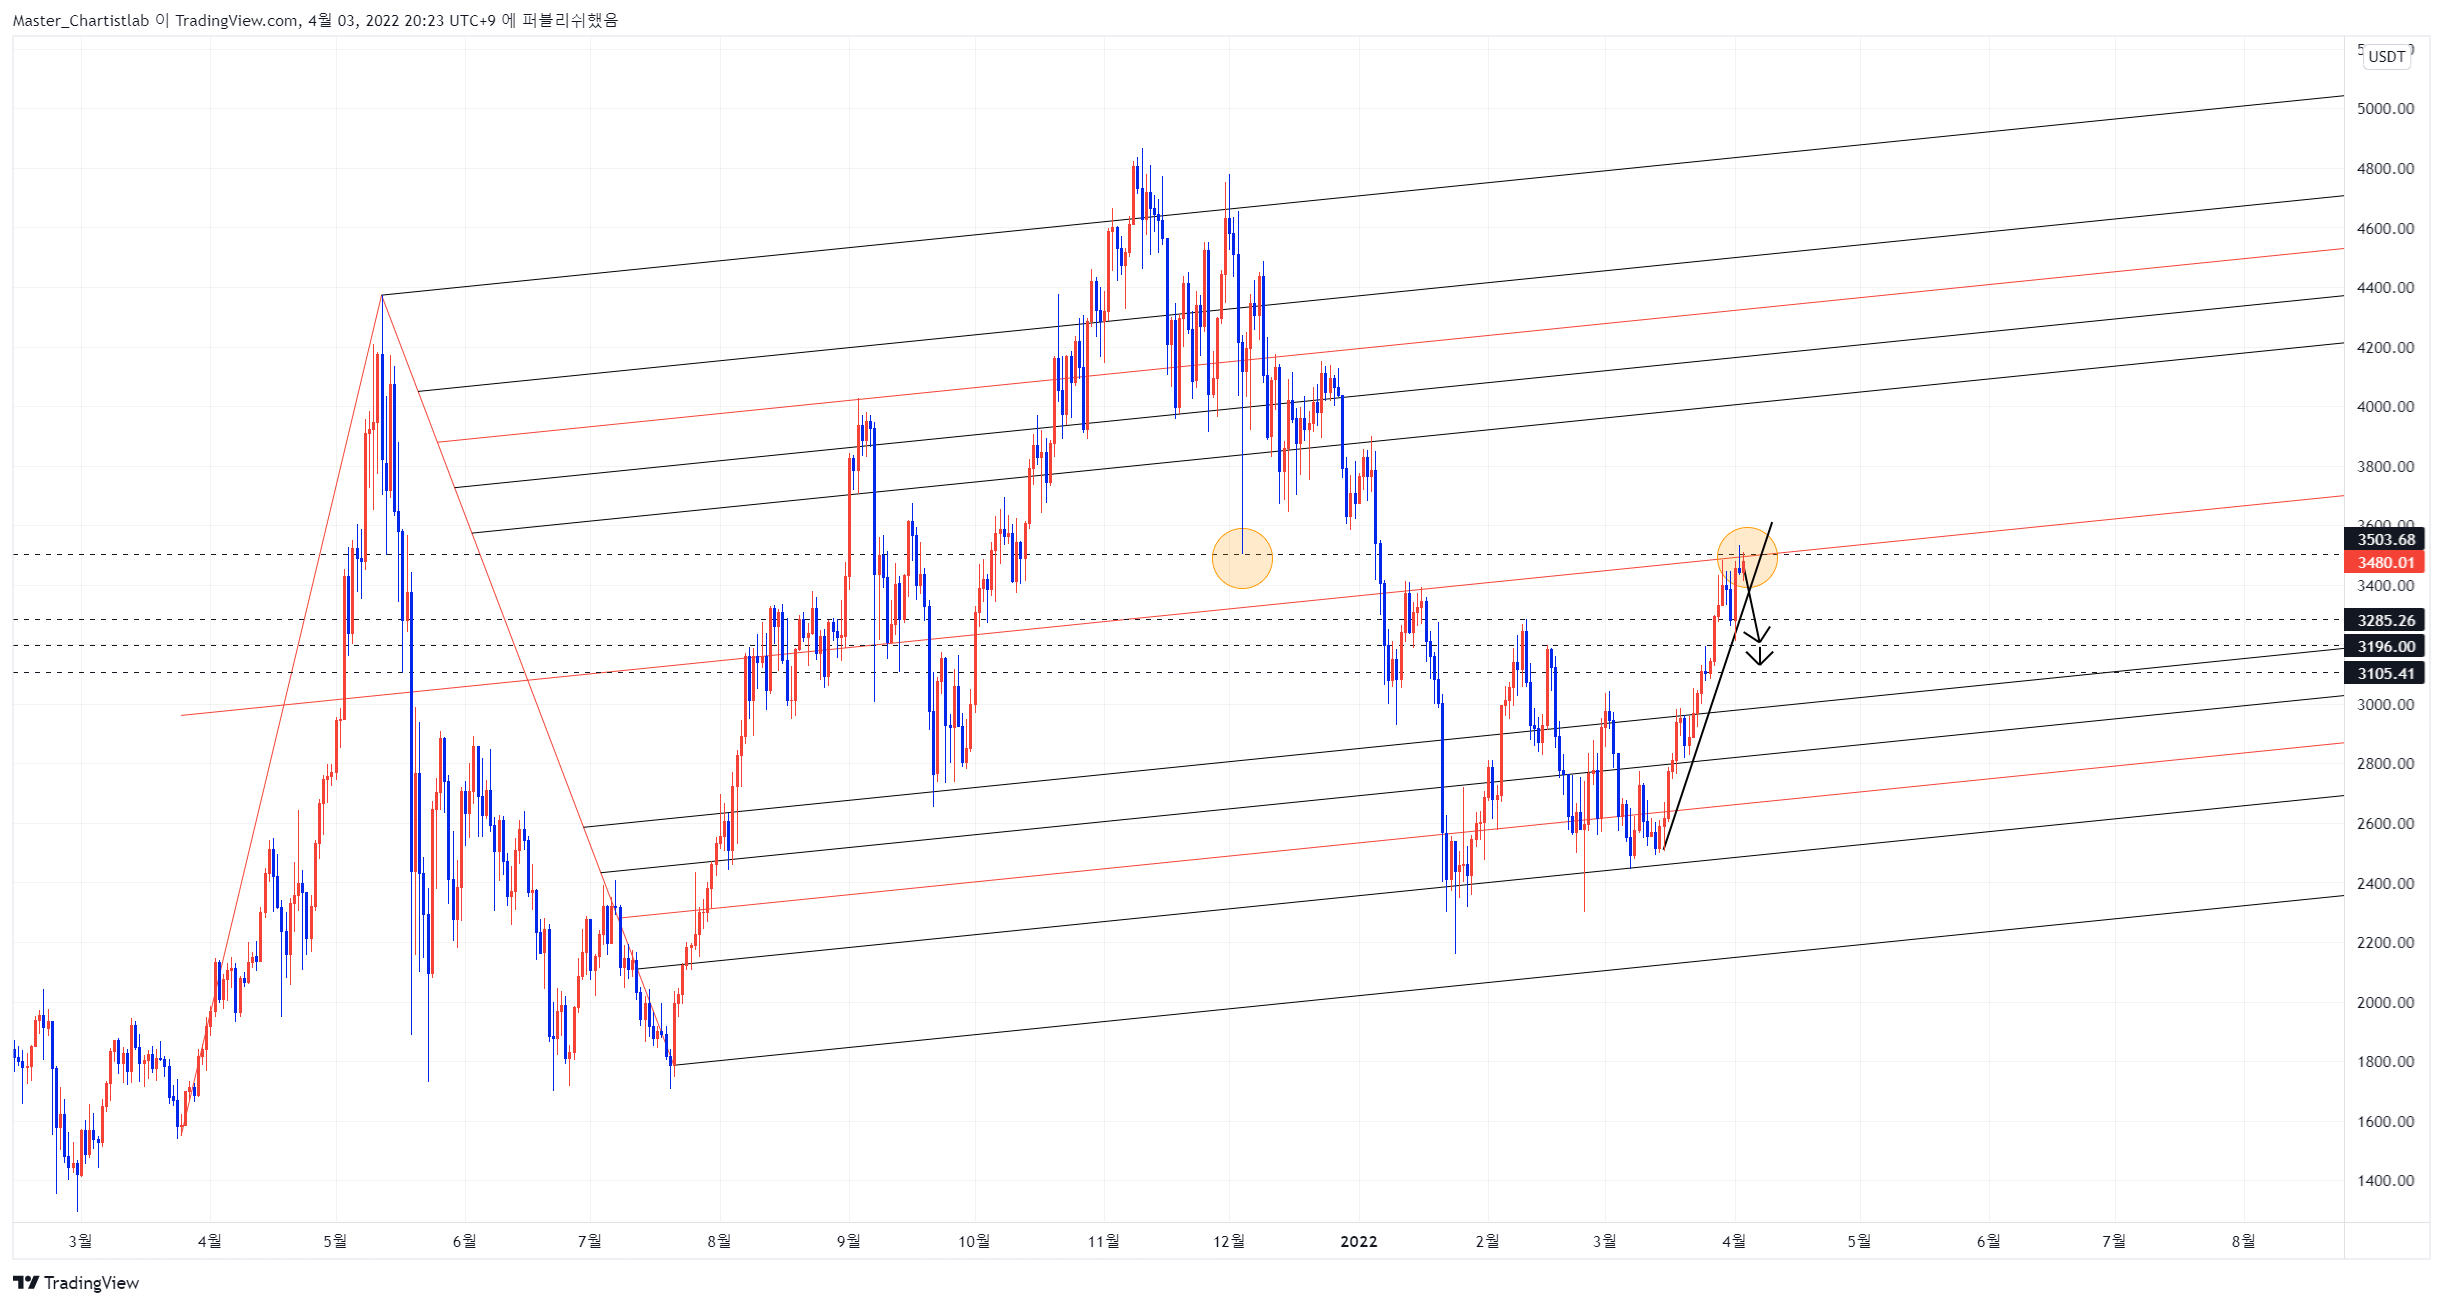Click the 2000.00 price axis value
Viewport: 2443px width, 1306px height.
2385,1003
